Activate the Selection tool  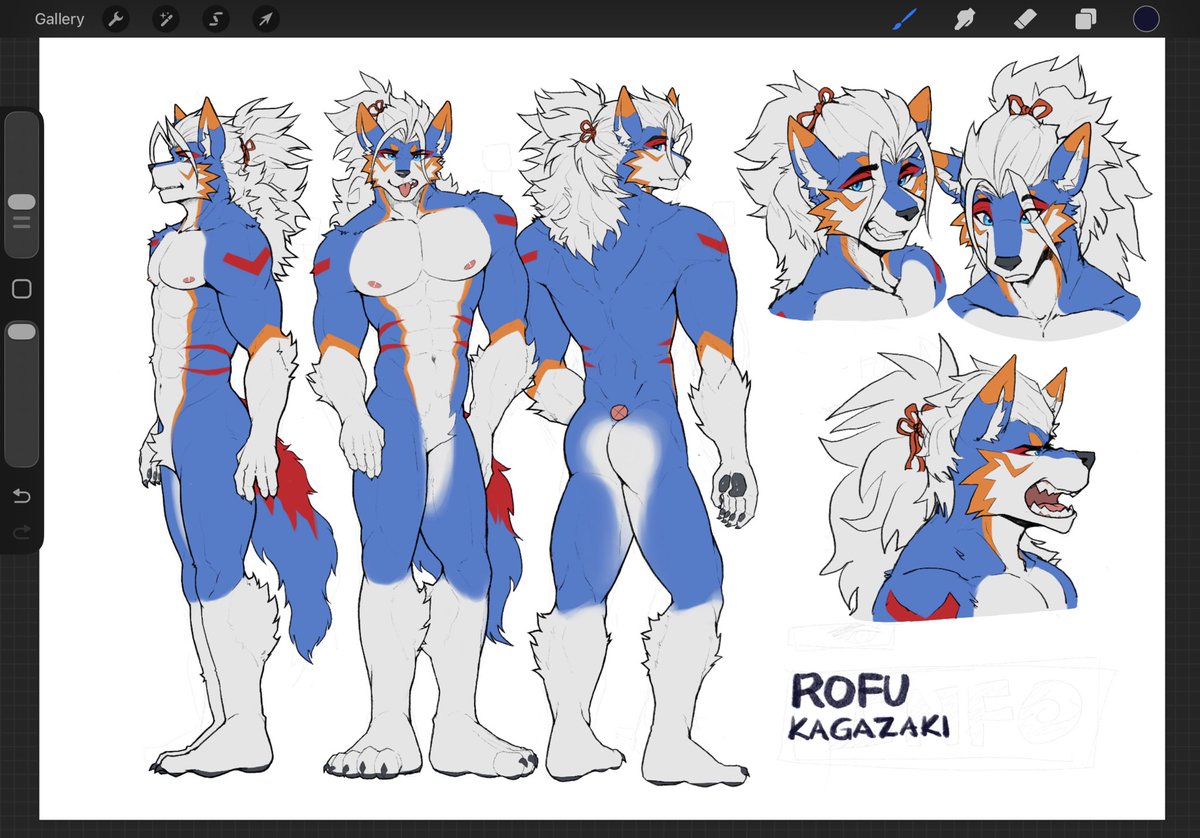216,18
